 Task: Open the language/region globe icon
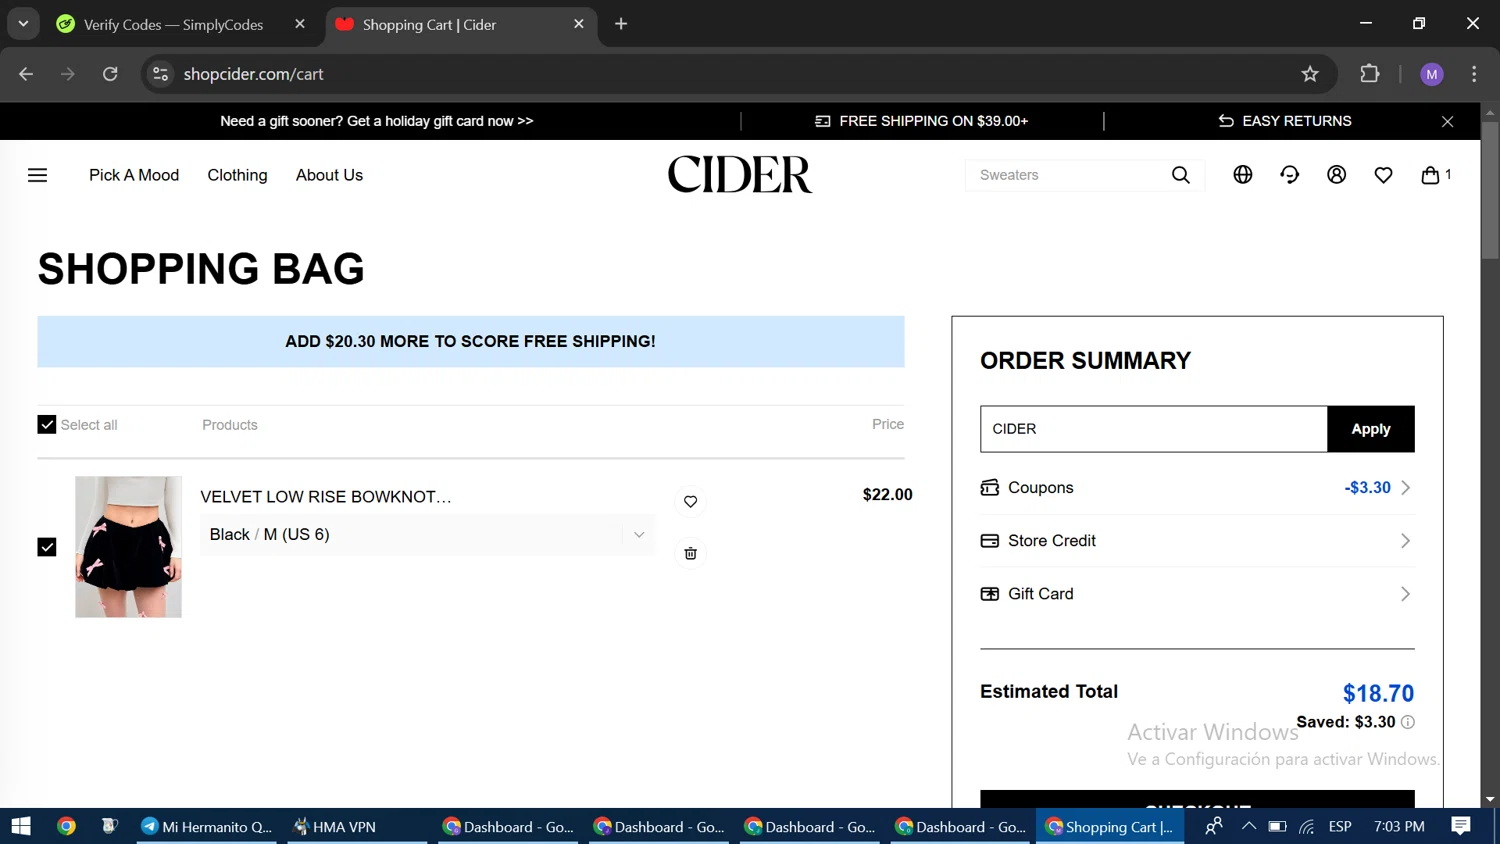coord(1243,175)
